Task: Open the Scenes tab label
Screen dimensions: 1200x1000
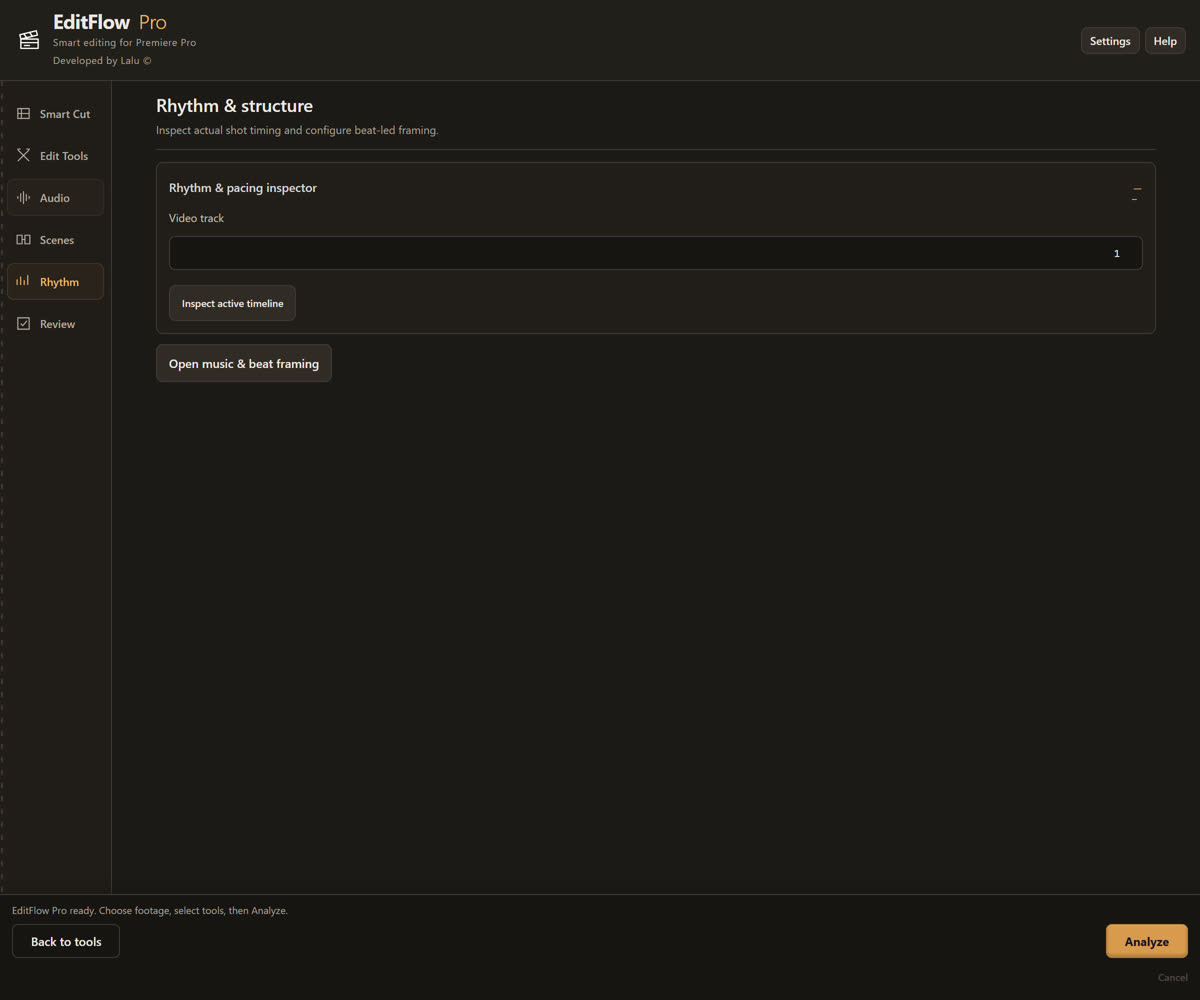Action: [x=57, y=240]
